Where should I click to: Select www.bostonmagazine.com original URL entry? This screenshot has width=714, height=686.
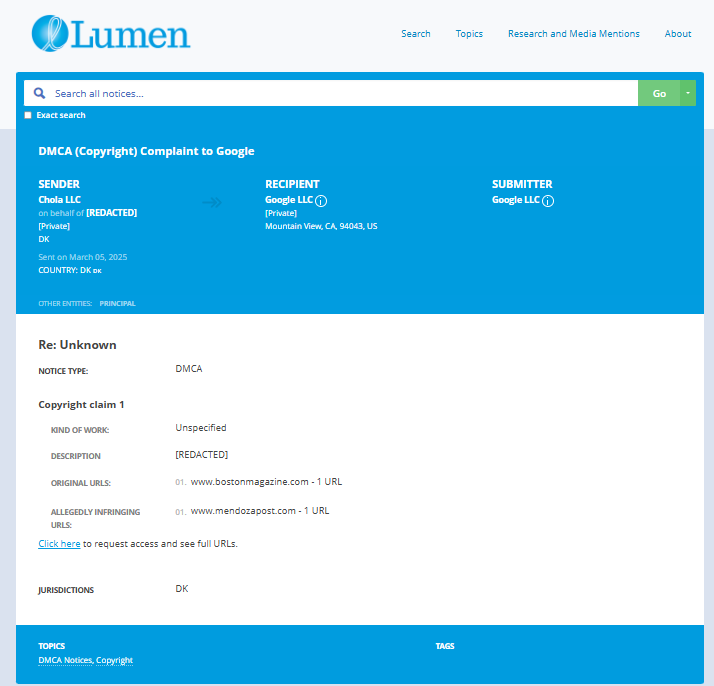pyautogui.click(x=266, y=482)
